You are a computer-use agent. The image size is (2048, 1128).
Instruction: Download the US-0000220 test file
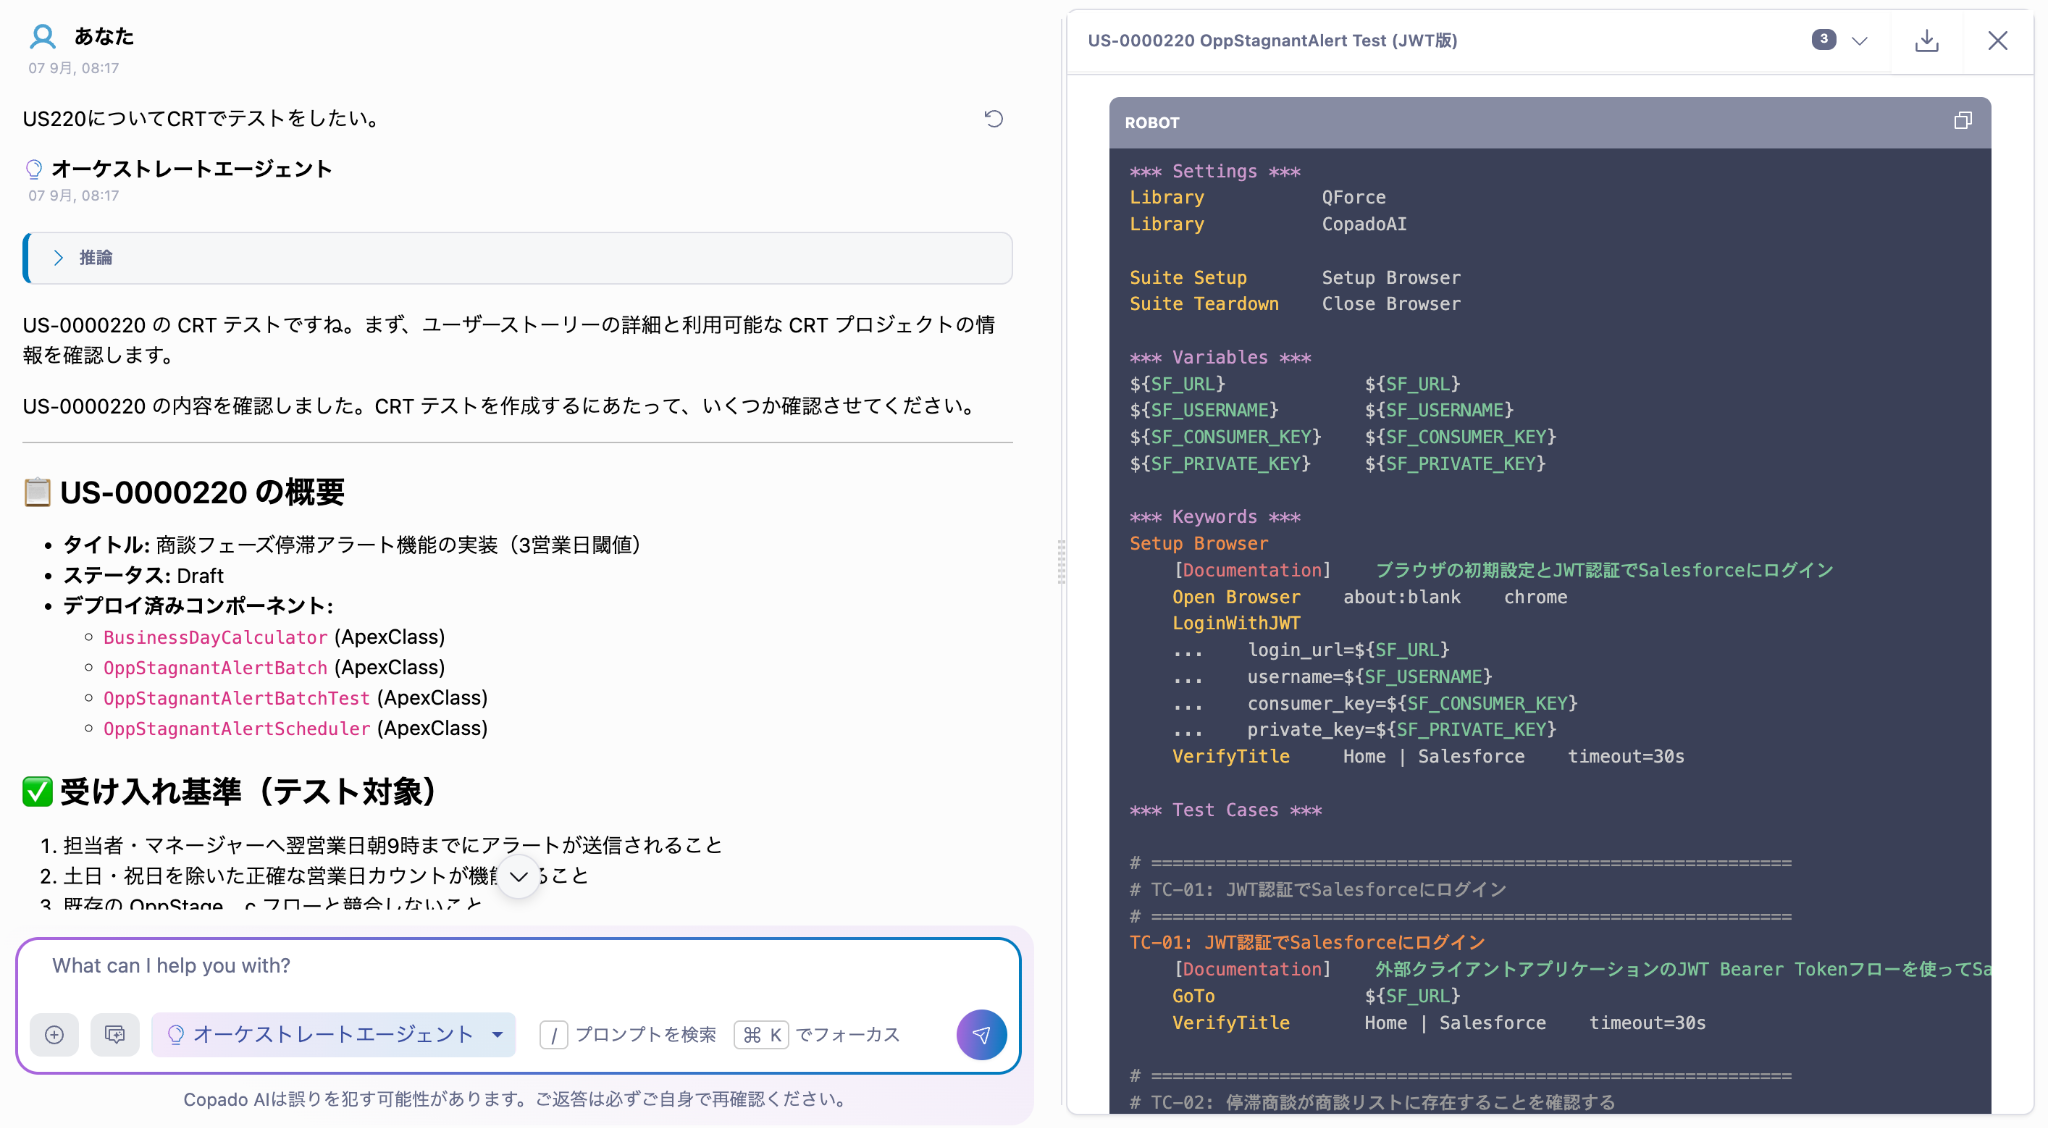pos(1926,41)
